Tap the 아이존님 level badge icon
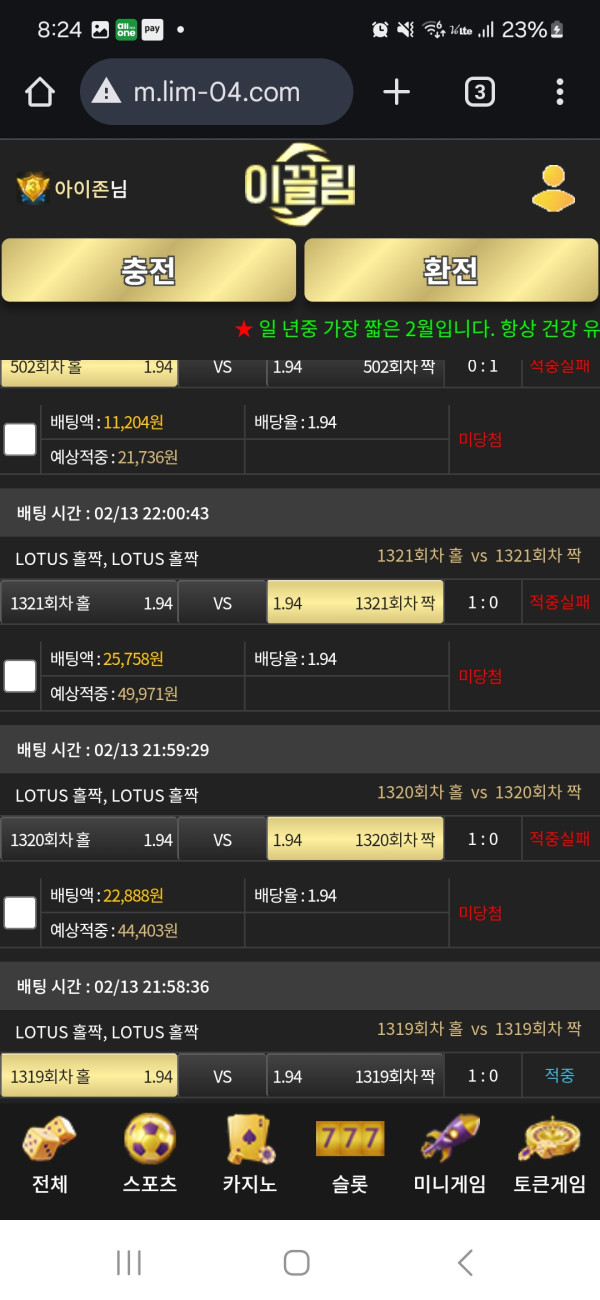600x1300 pixels. (x=33, y=188)
